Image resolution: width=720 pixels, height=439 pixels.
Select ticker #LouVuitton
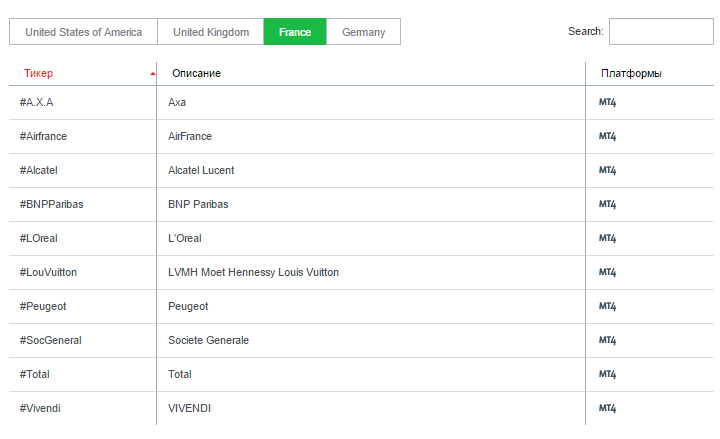click(48, 272)
